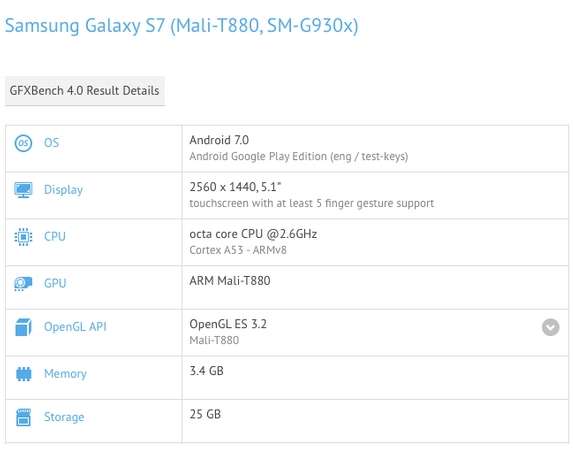Select the Storage label
The image size is (573, 466).
(x=64, y=417)
